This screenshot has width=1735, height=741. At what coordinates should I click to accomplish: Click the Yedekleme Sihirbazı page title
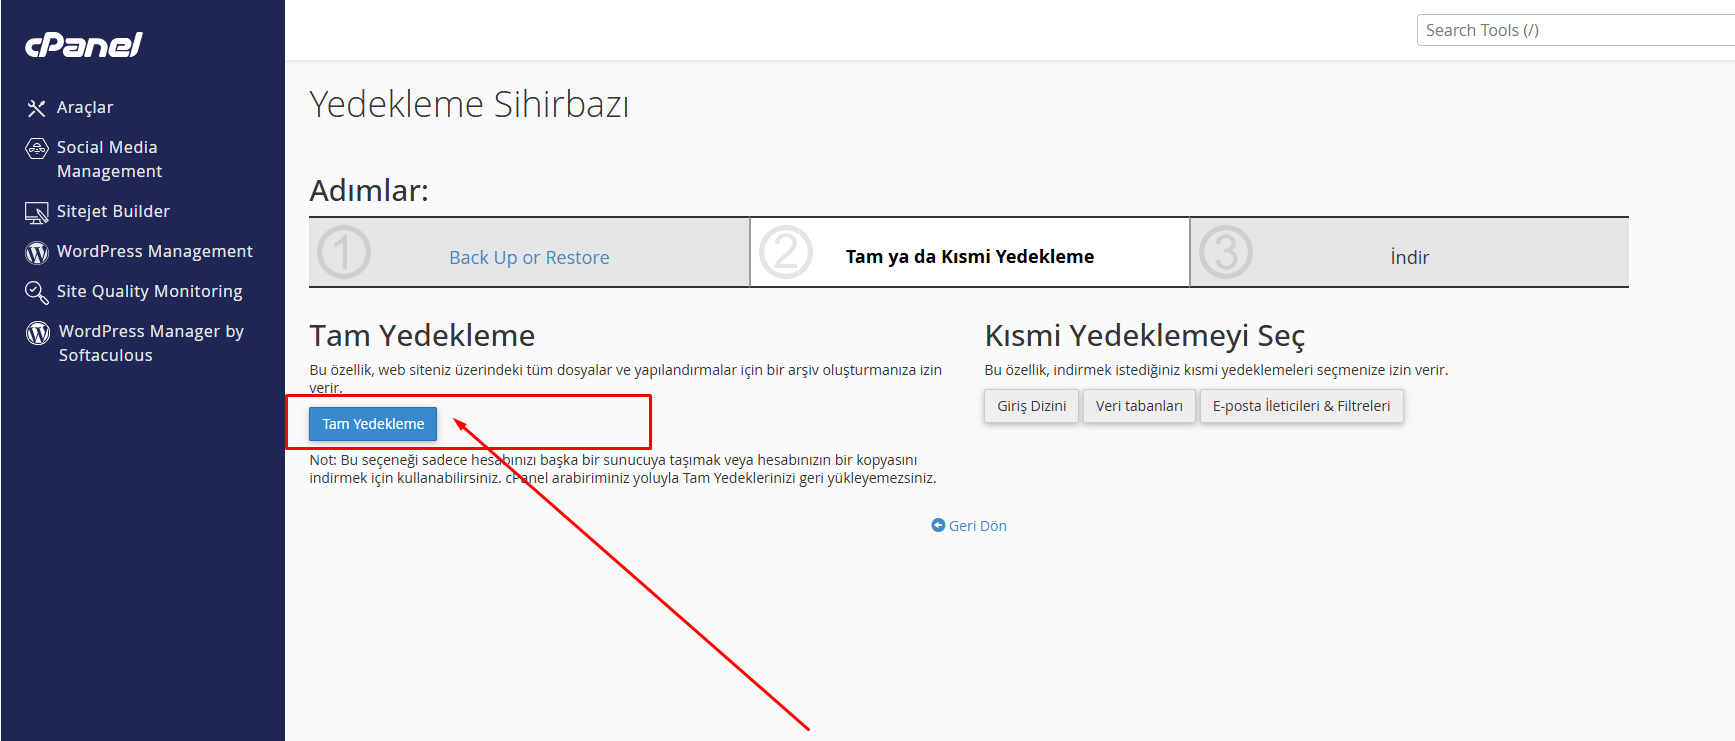(469, 104)
